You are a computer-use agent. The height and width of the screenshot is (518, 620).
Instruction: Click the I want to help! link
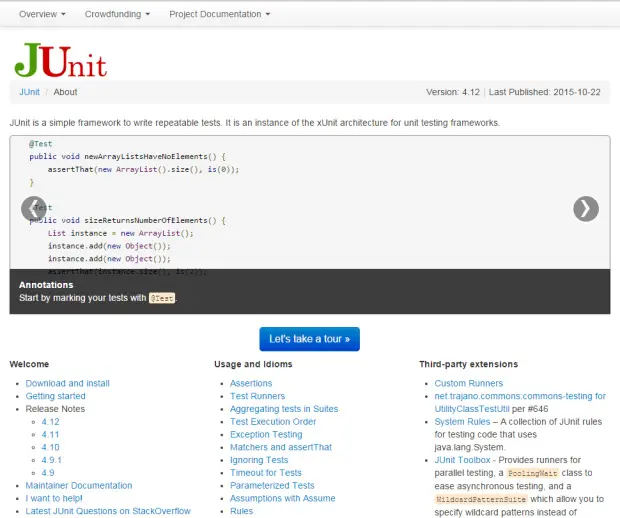tap(54, 498)
